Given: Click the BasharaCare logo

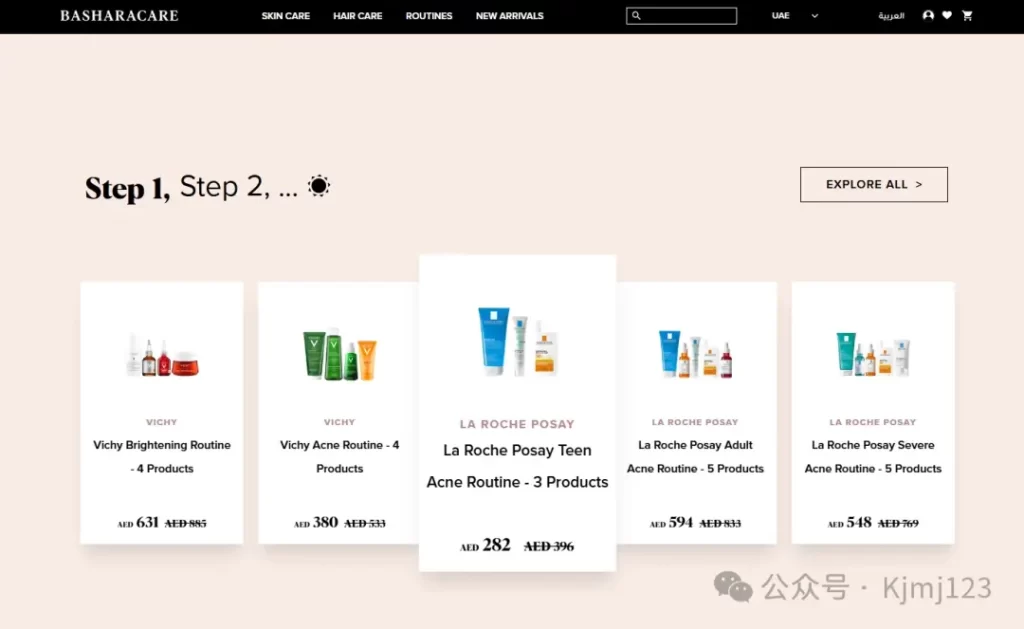Looking at the screenshot, I should [119, 16].
